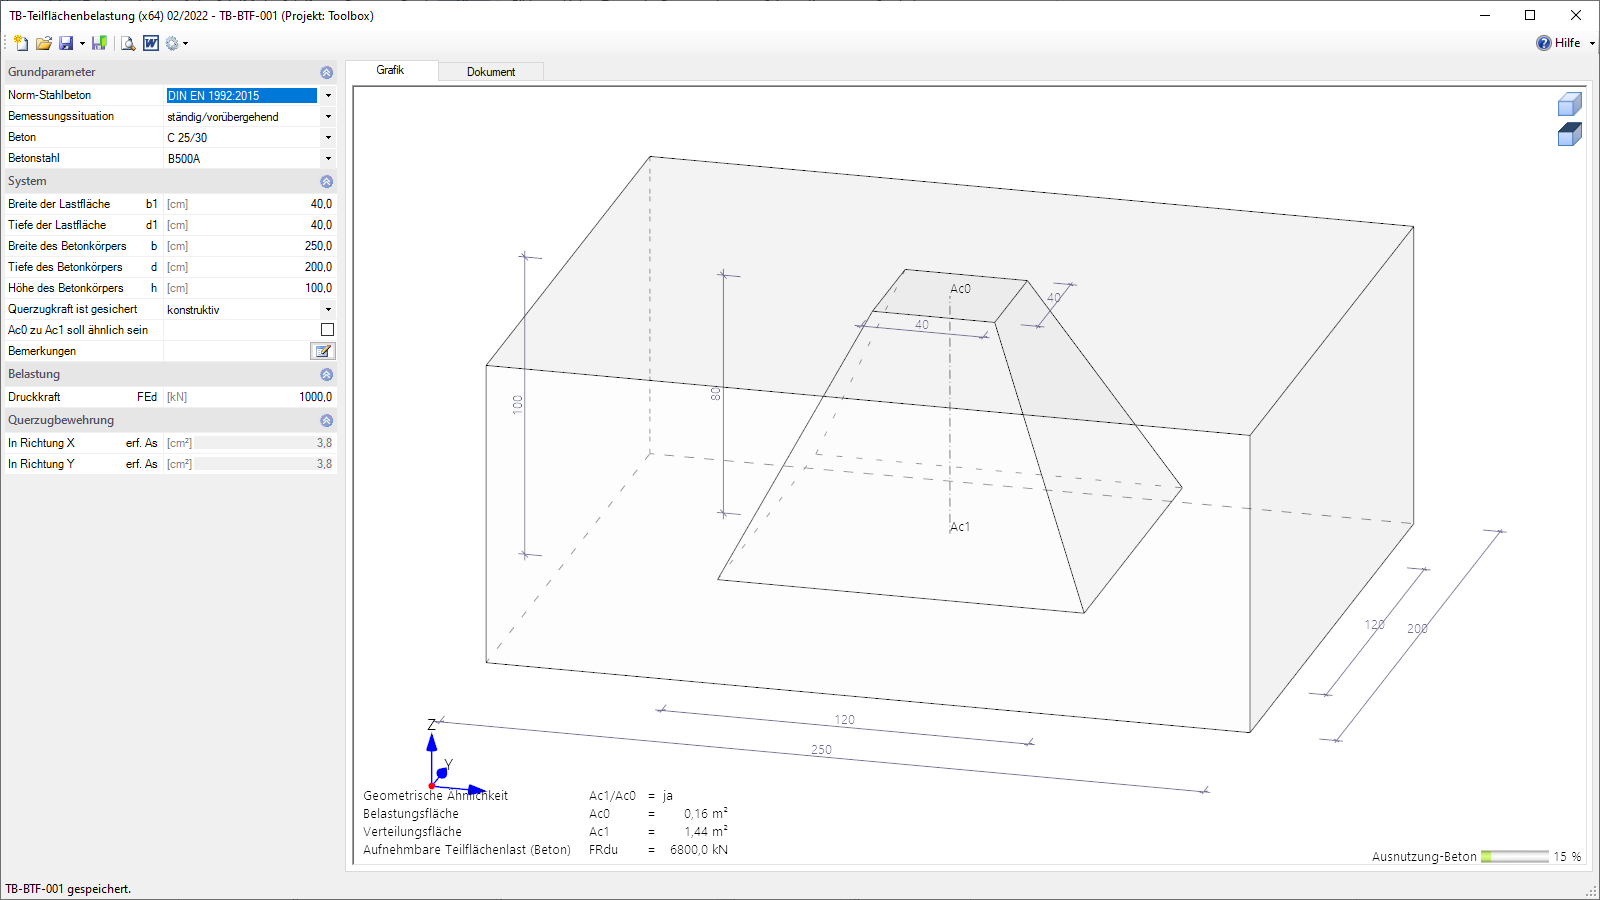Switch to solid shaded cube view icon

pyautogui.click(x=1569, y=134)
